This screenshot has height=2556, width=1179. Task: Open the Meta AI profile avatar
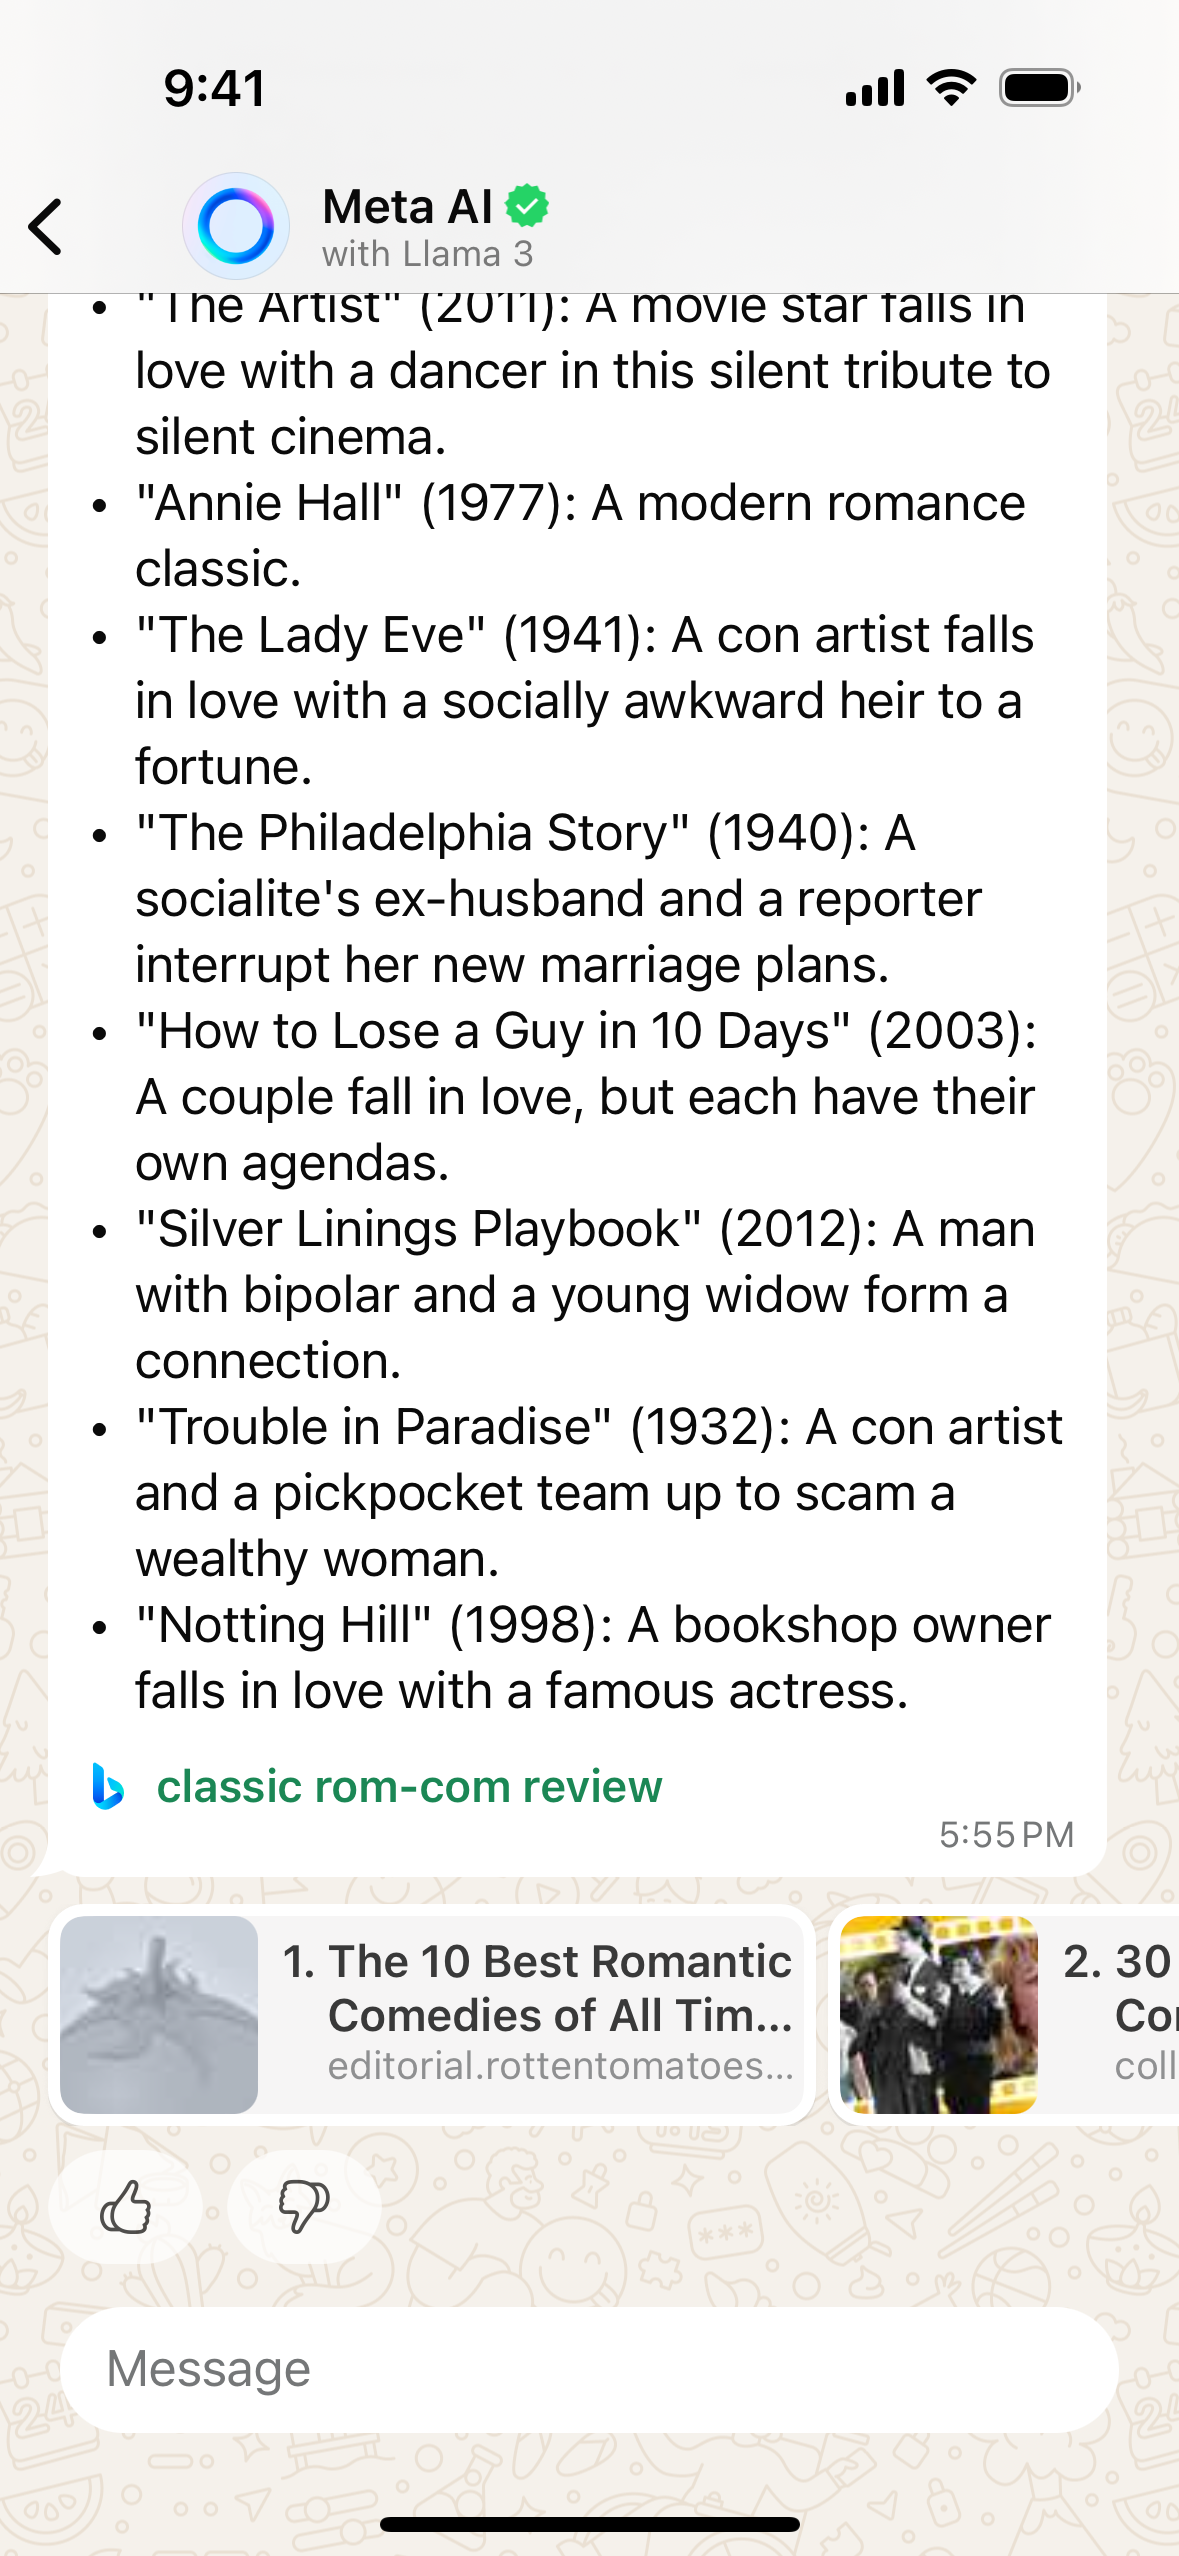236,226
